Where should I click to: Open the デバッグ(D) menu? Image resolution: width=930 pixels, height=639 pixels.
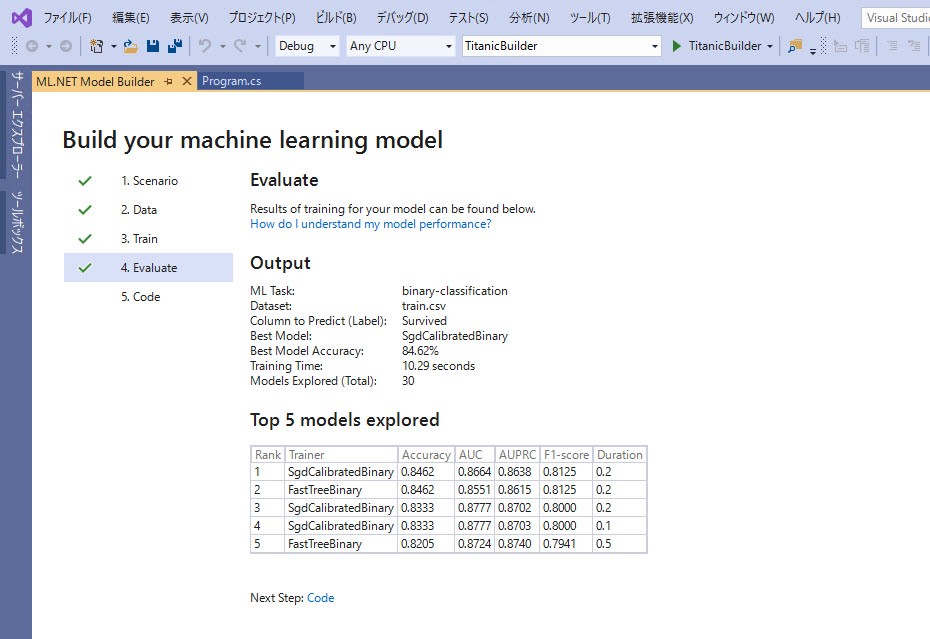pos(402,18)
